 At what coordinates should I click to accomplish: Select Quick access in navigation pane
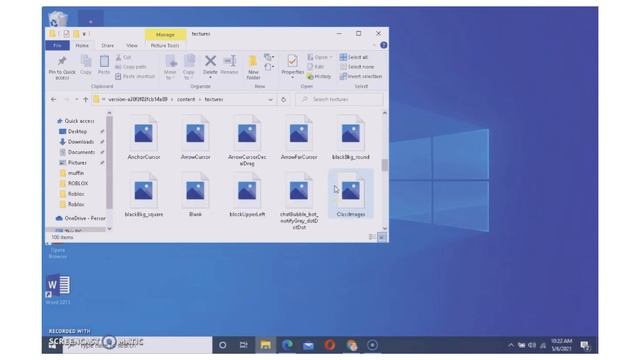(x=76, y=121)
